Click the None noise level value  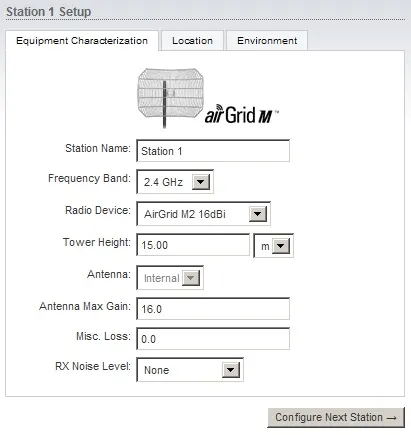[156, 370]
